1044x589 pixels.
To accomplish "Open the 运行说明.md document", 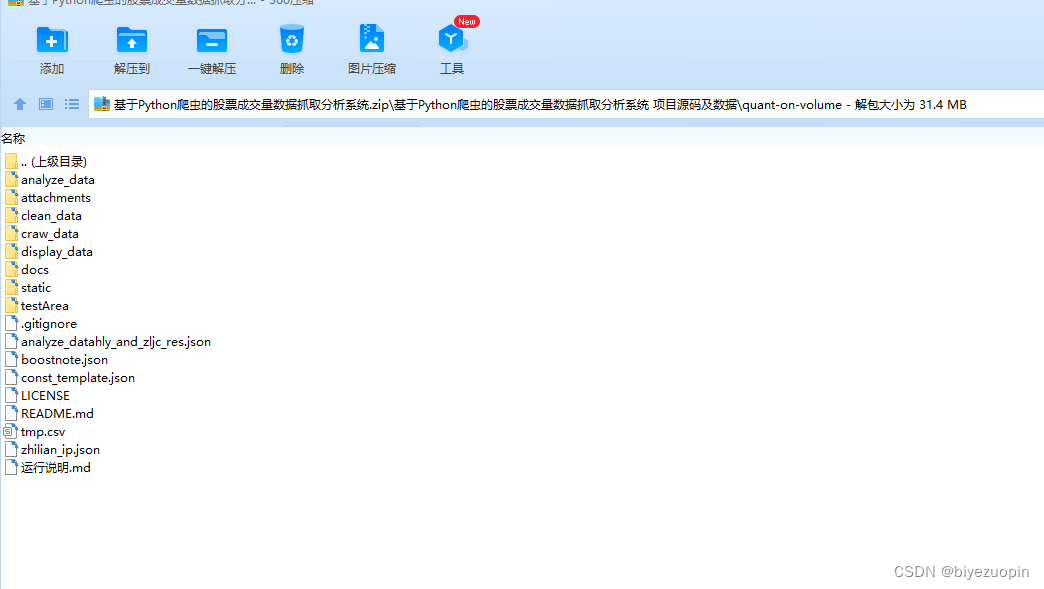I will point(54,467).
